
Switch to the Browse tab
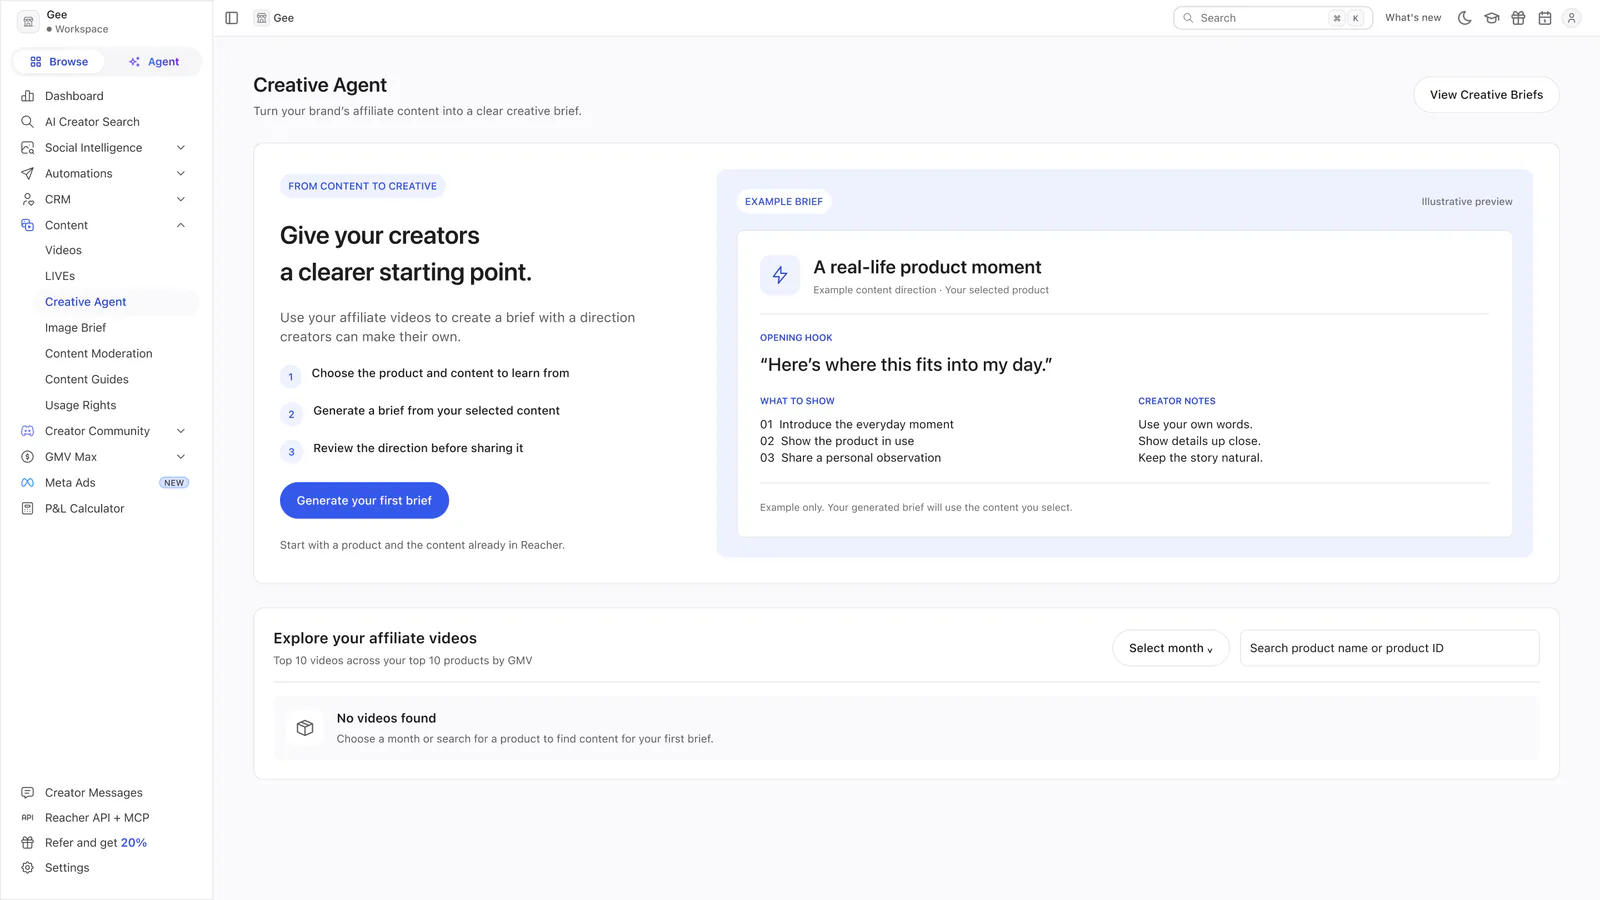coord(59,62)
